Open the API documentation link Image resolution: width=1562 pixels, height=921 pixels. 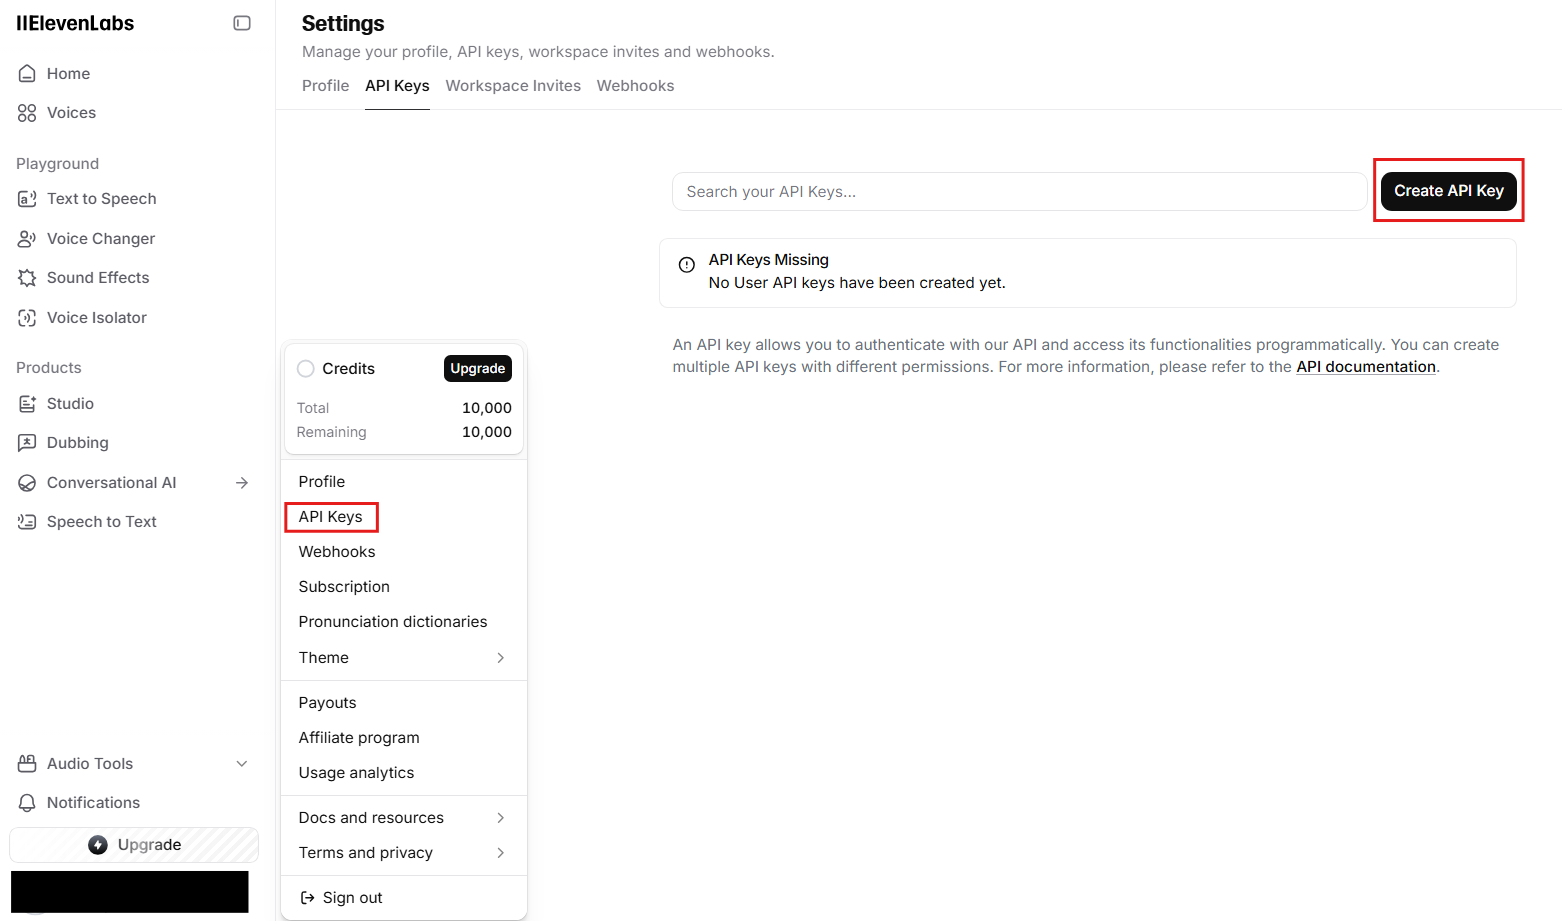pyautogui.click(x=1366, y=367)
